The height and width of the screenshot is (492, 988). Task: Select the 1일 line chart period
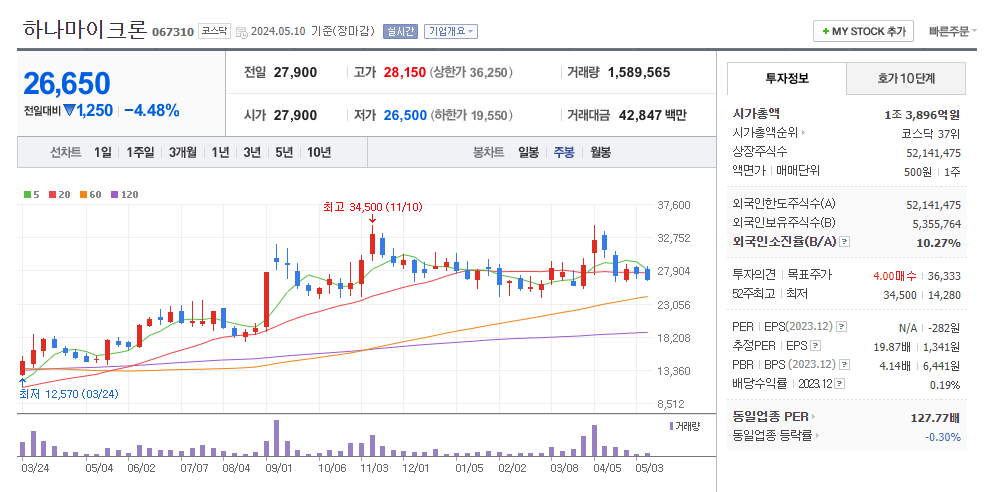point(103,152)
